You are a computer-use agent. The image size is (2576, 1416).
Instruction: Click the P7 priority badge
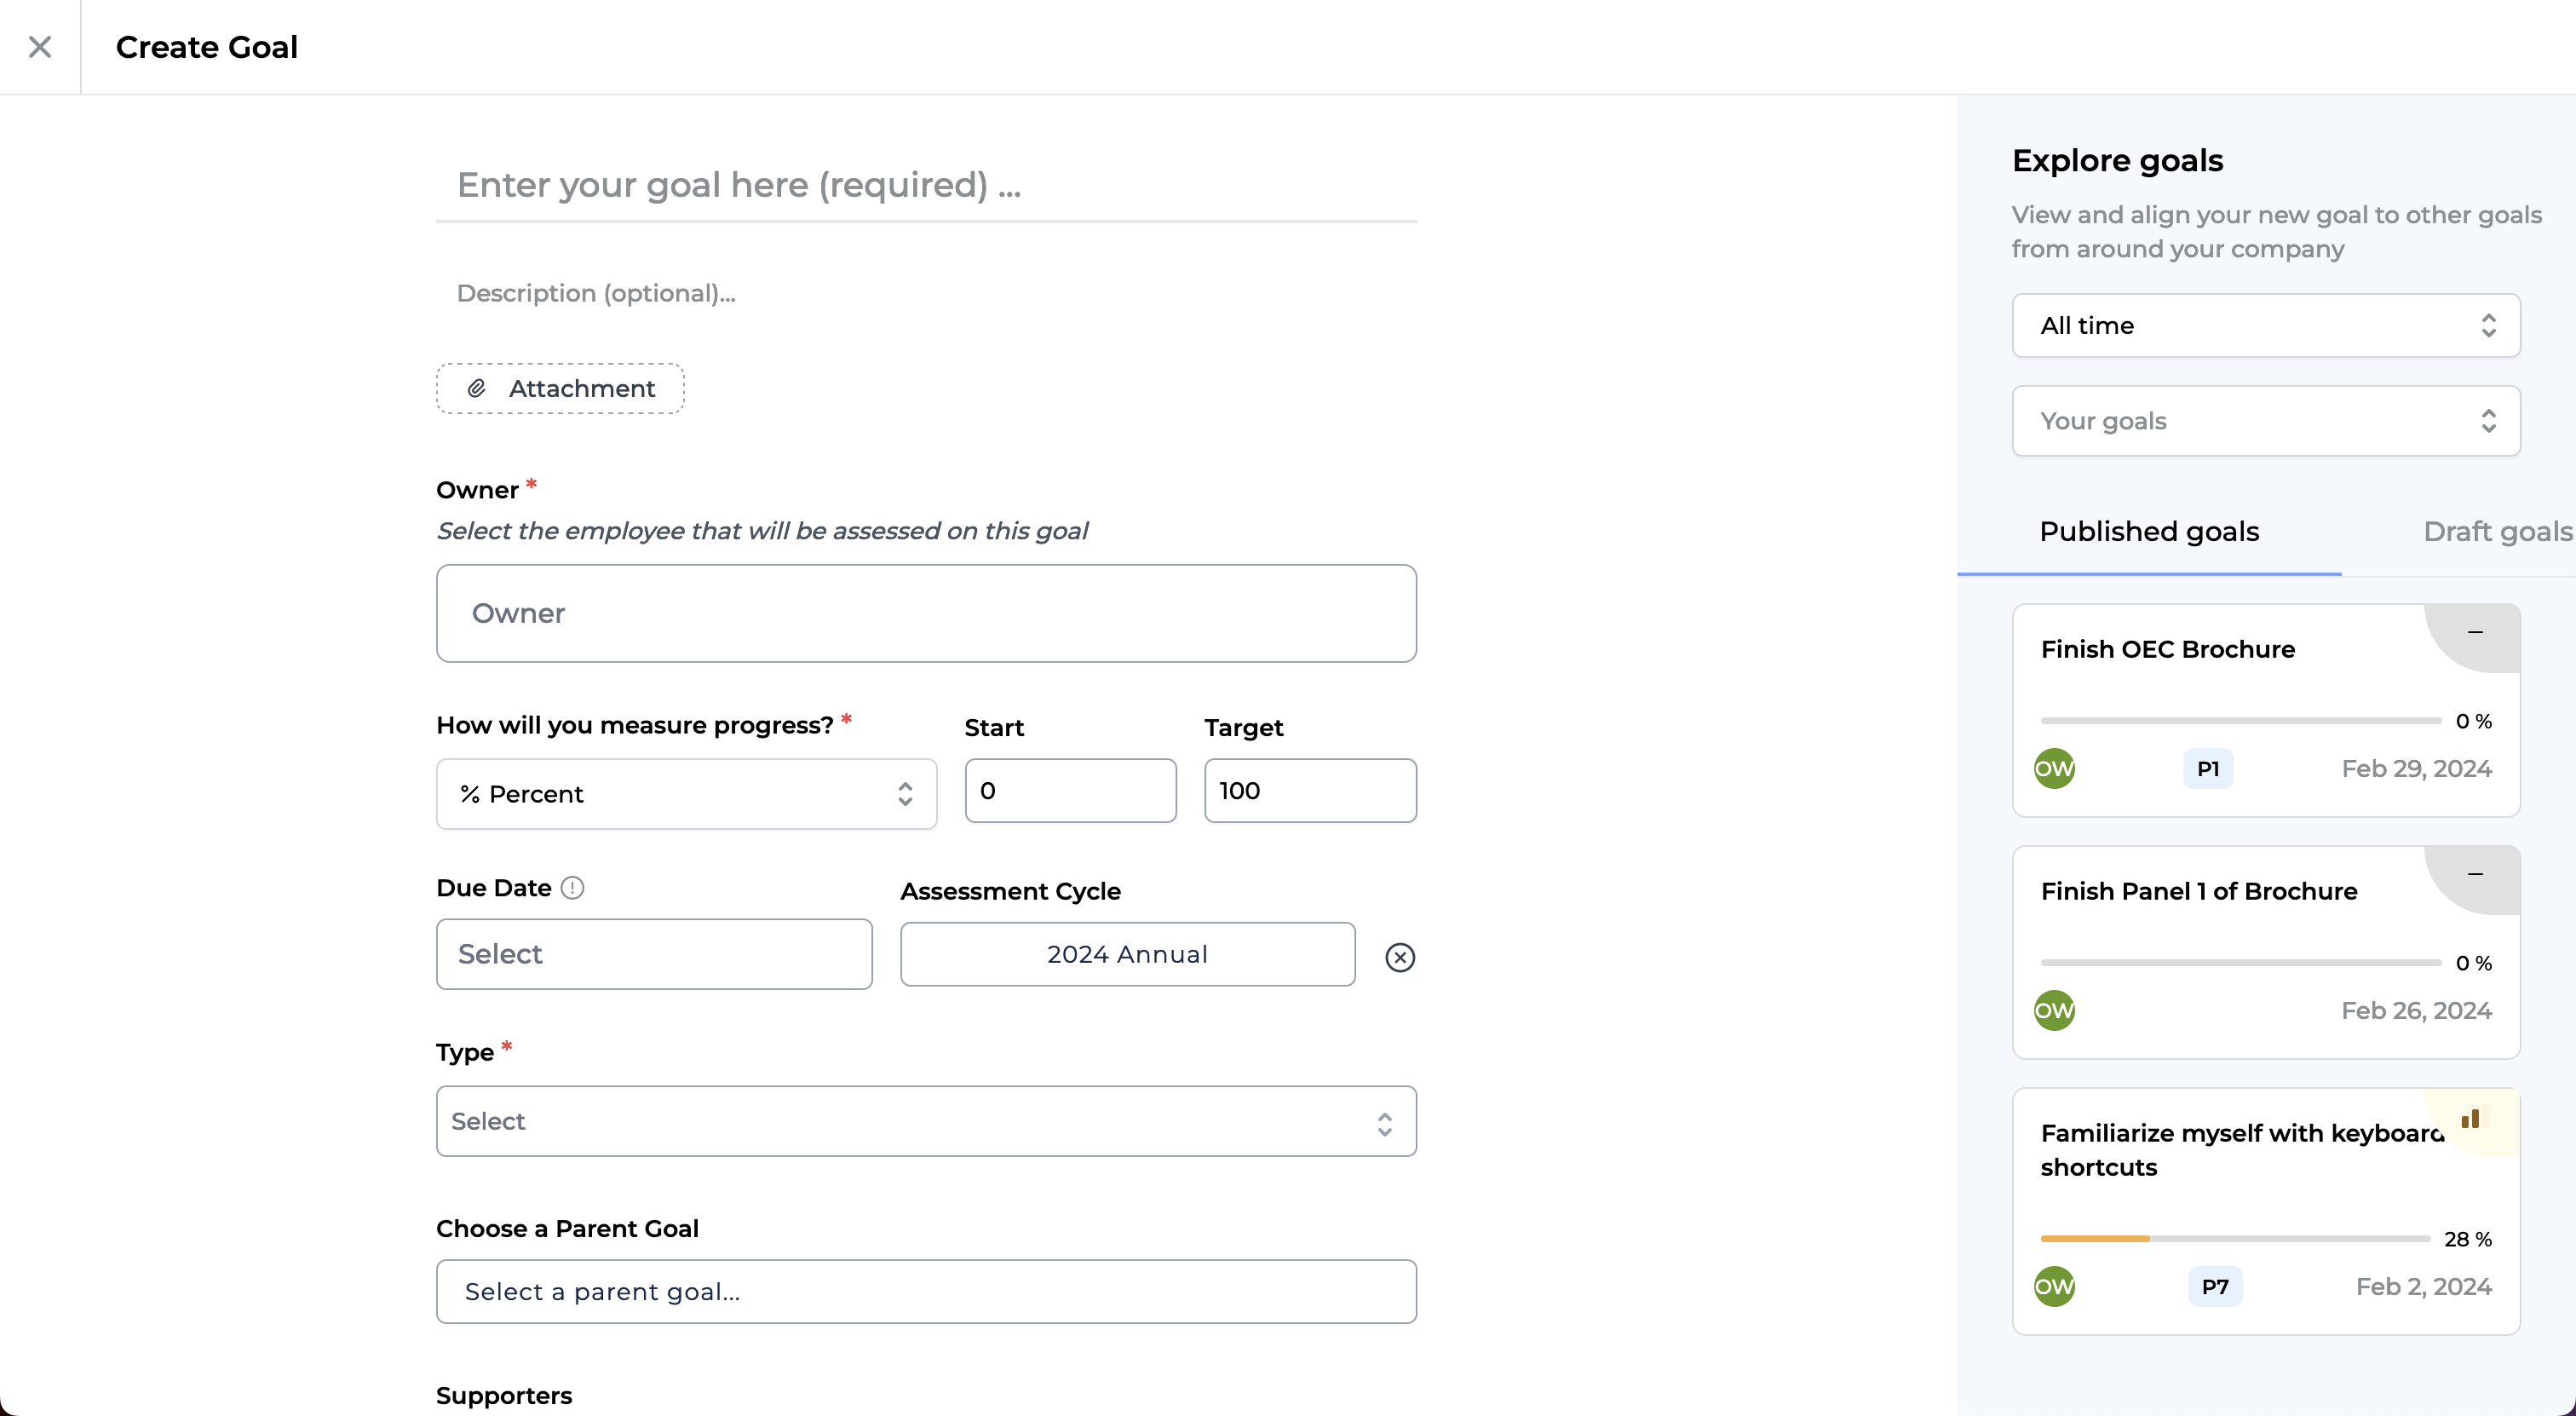(2214, 1287)
